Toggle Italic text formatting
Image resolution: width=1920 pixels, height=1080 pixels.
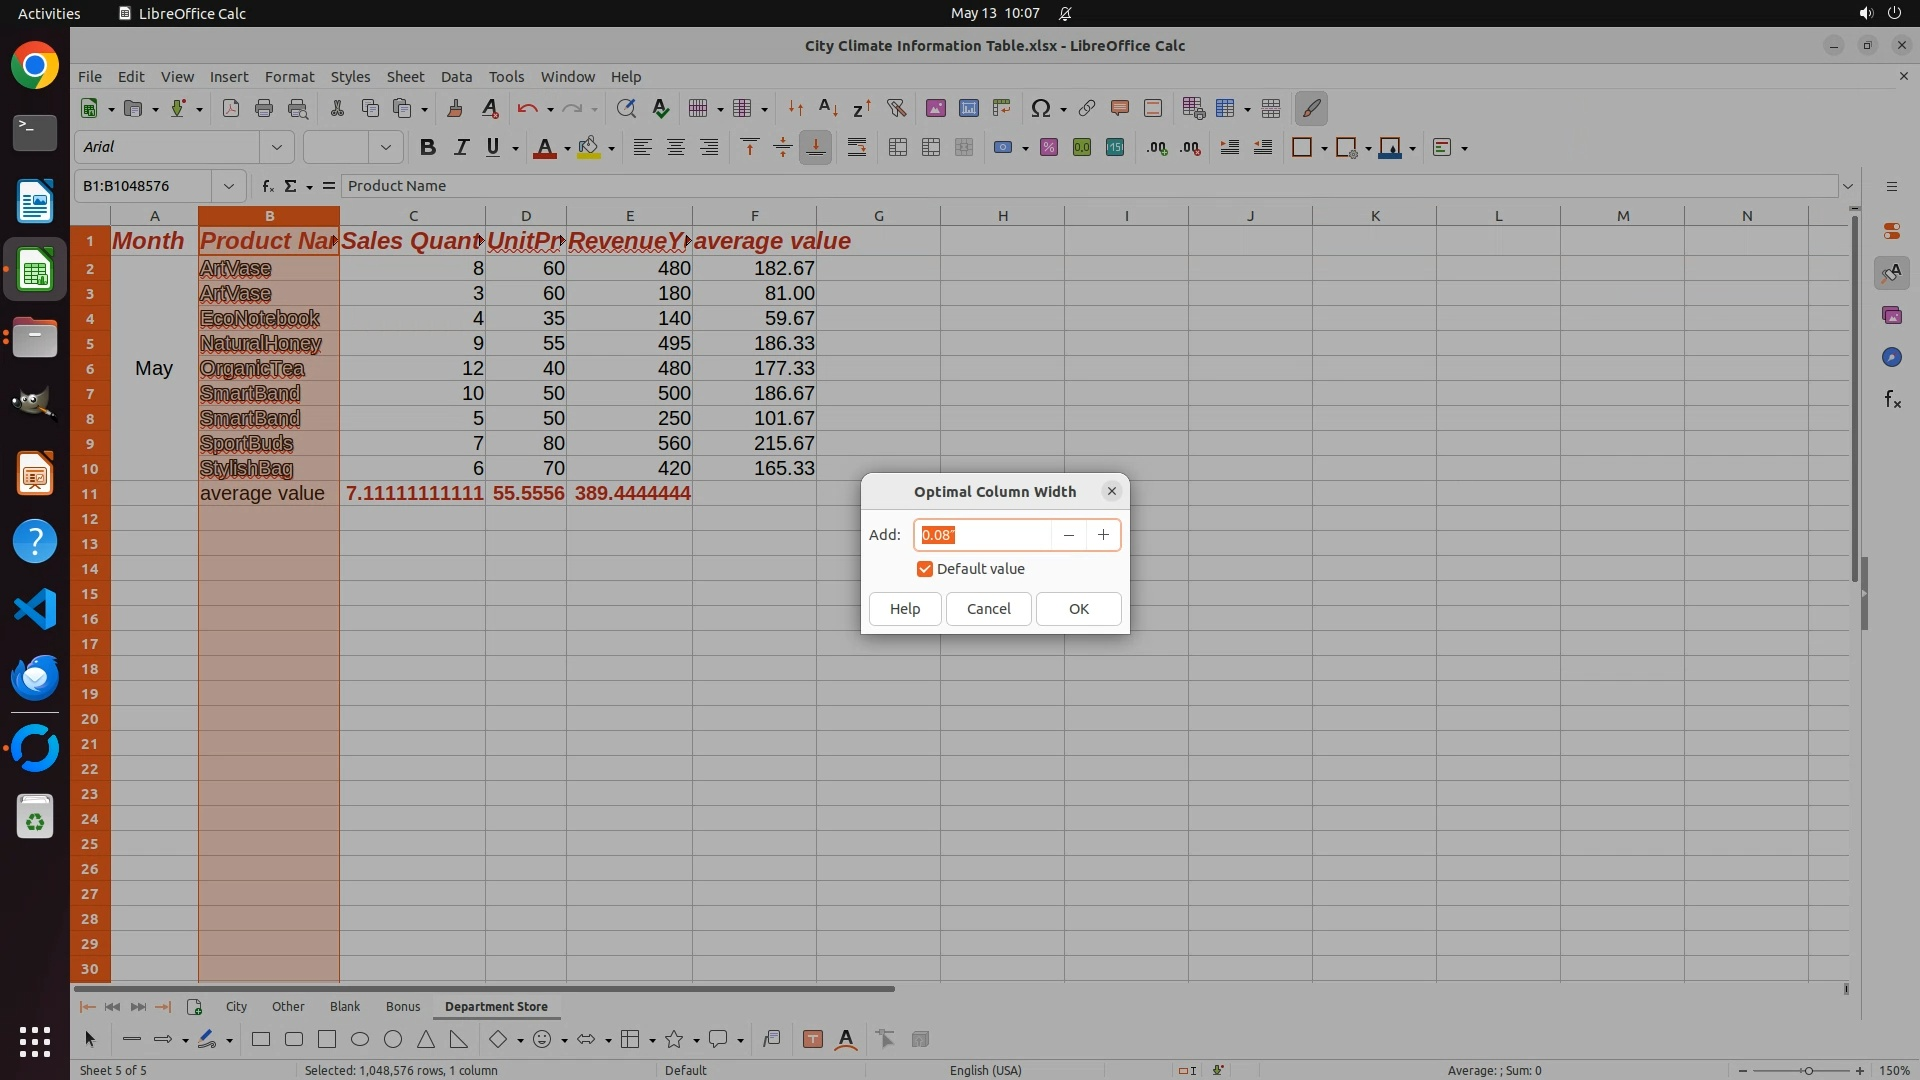point(461,147)
